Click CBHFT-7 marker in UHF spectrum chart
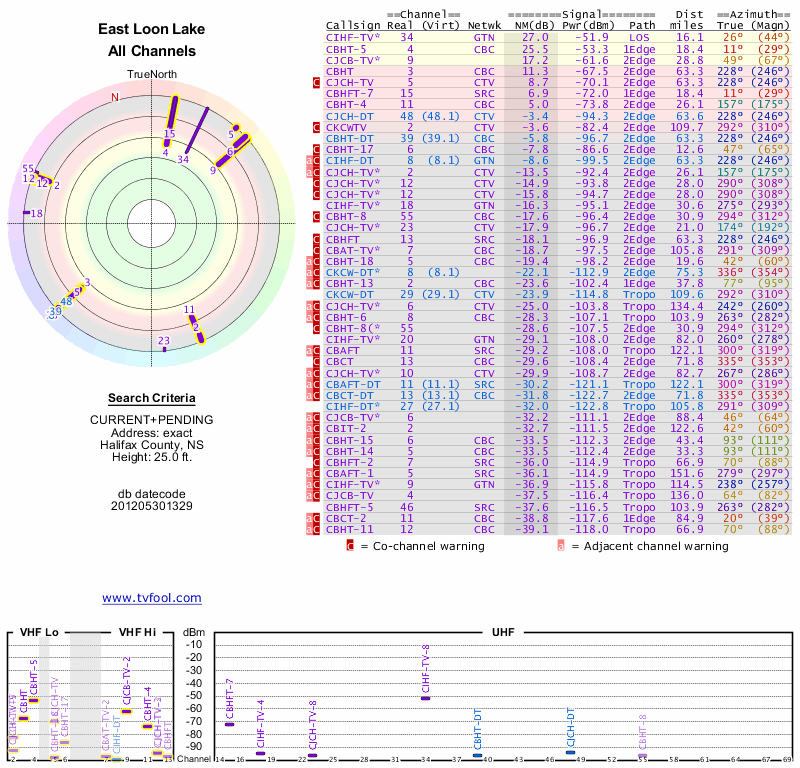Viewport: 800px width, 768px height. point(230,723)
